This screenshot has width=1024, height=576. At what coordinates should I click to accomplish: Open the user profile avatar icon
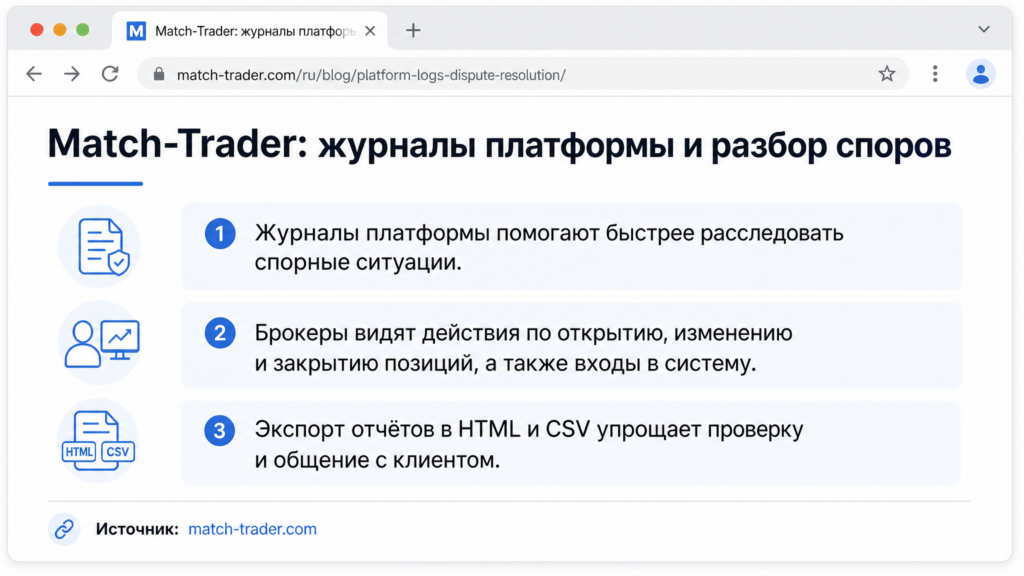click(x=980, y=74)
